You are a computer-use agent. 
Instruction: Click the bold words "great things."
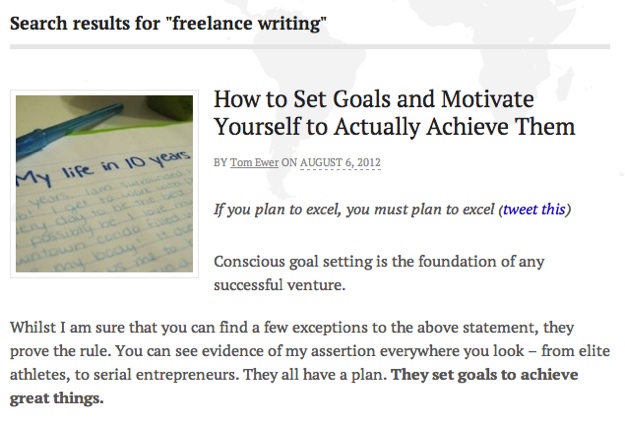pyautogui.click(x=56, y=398)
